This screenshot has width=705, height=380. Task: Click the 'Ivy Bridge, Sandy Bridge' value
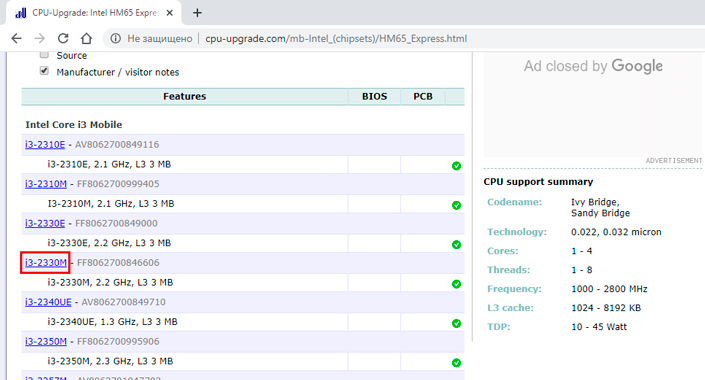600,207
